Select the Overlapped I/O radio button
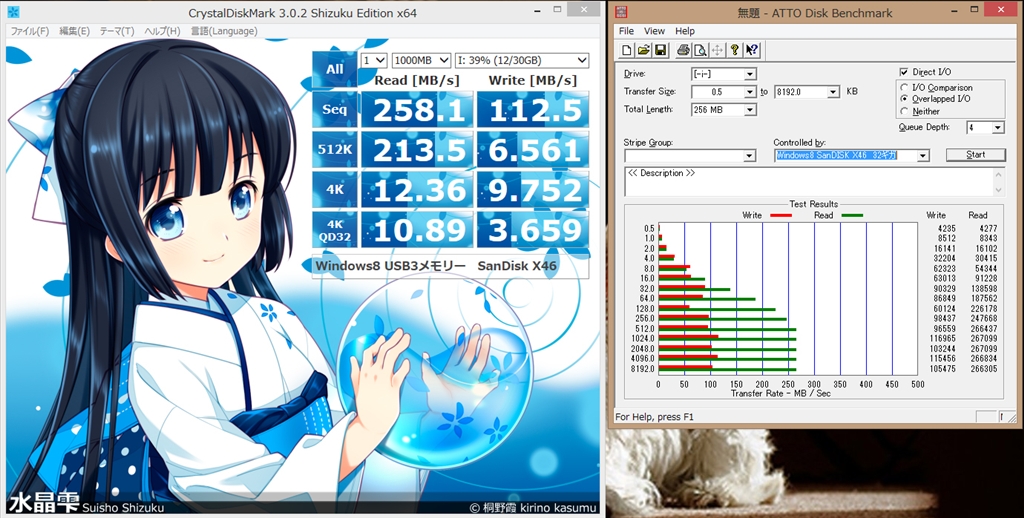Image resolution: width=1024 pixels, height=518 pixels. click(904, 99)
